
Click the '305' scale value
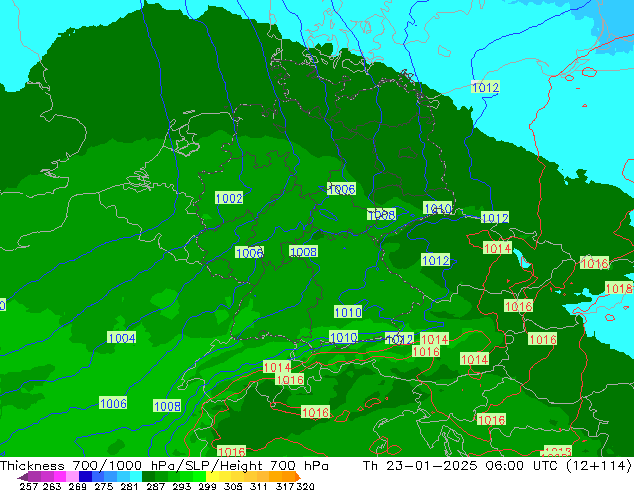[233, 486]
